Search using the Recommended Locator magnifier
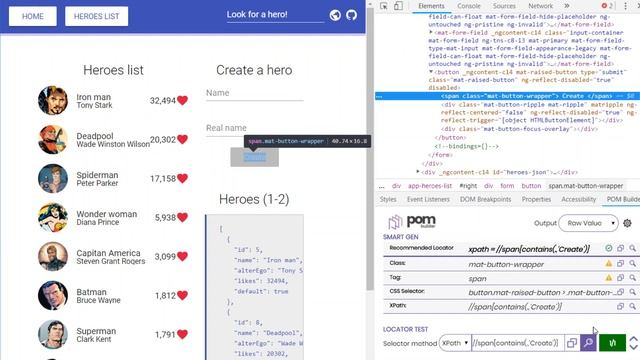Image resolution: width=640 pixels, height=360 pixels. [632, 248]
